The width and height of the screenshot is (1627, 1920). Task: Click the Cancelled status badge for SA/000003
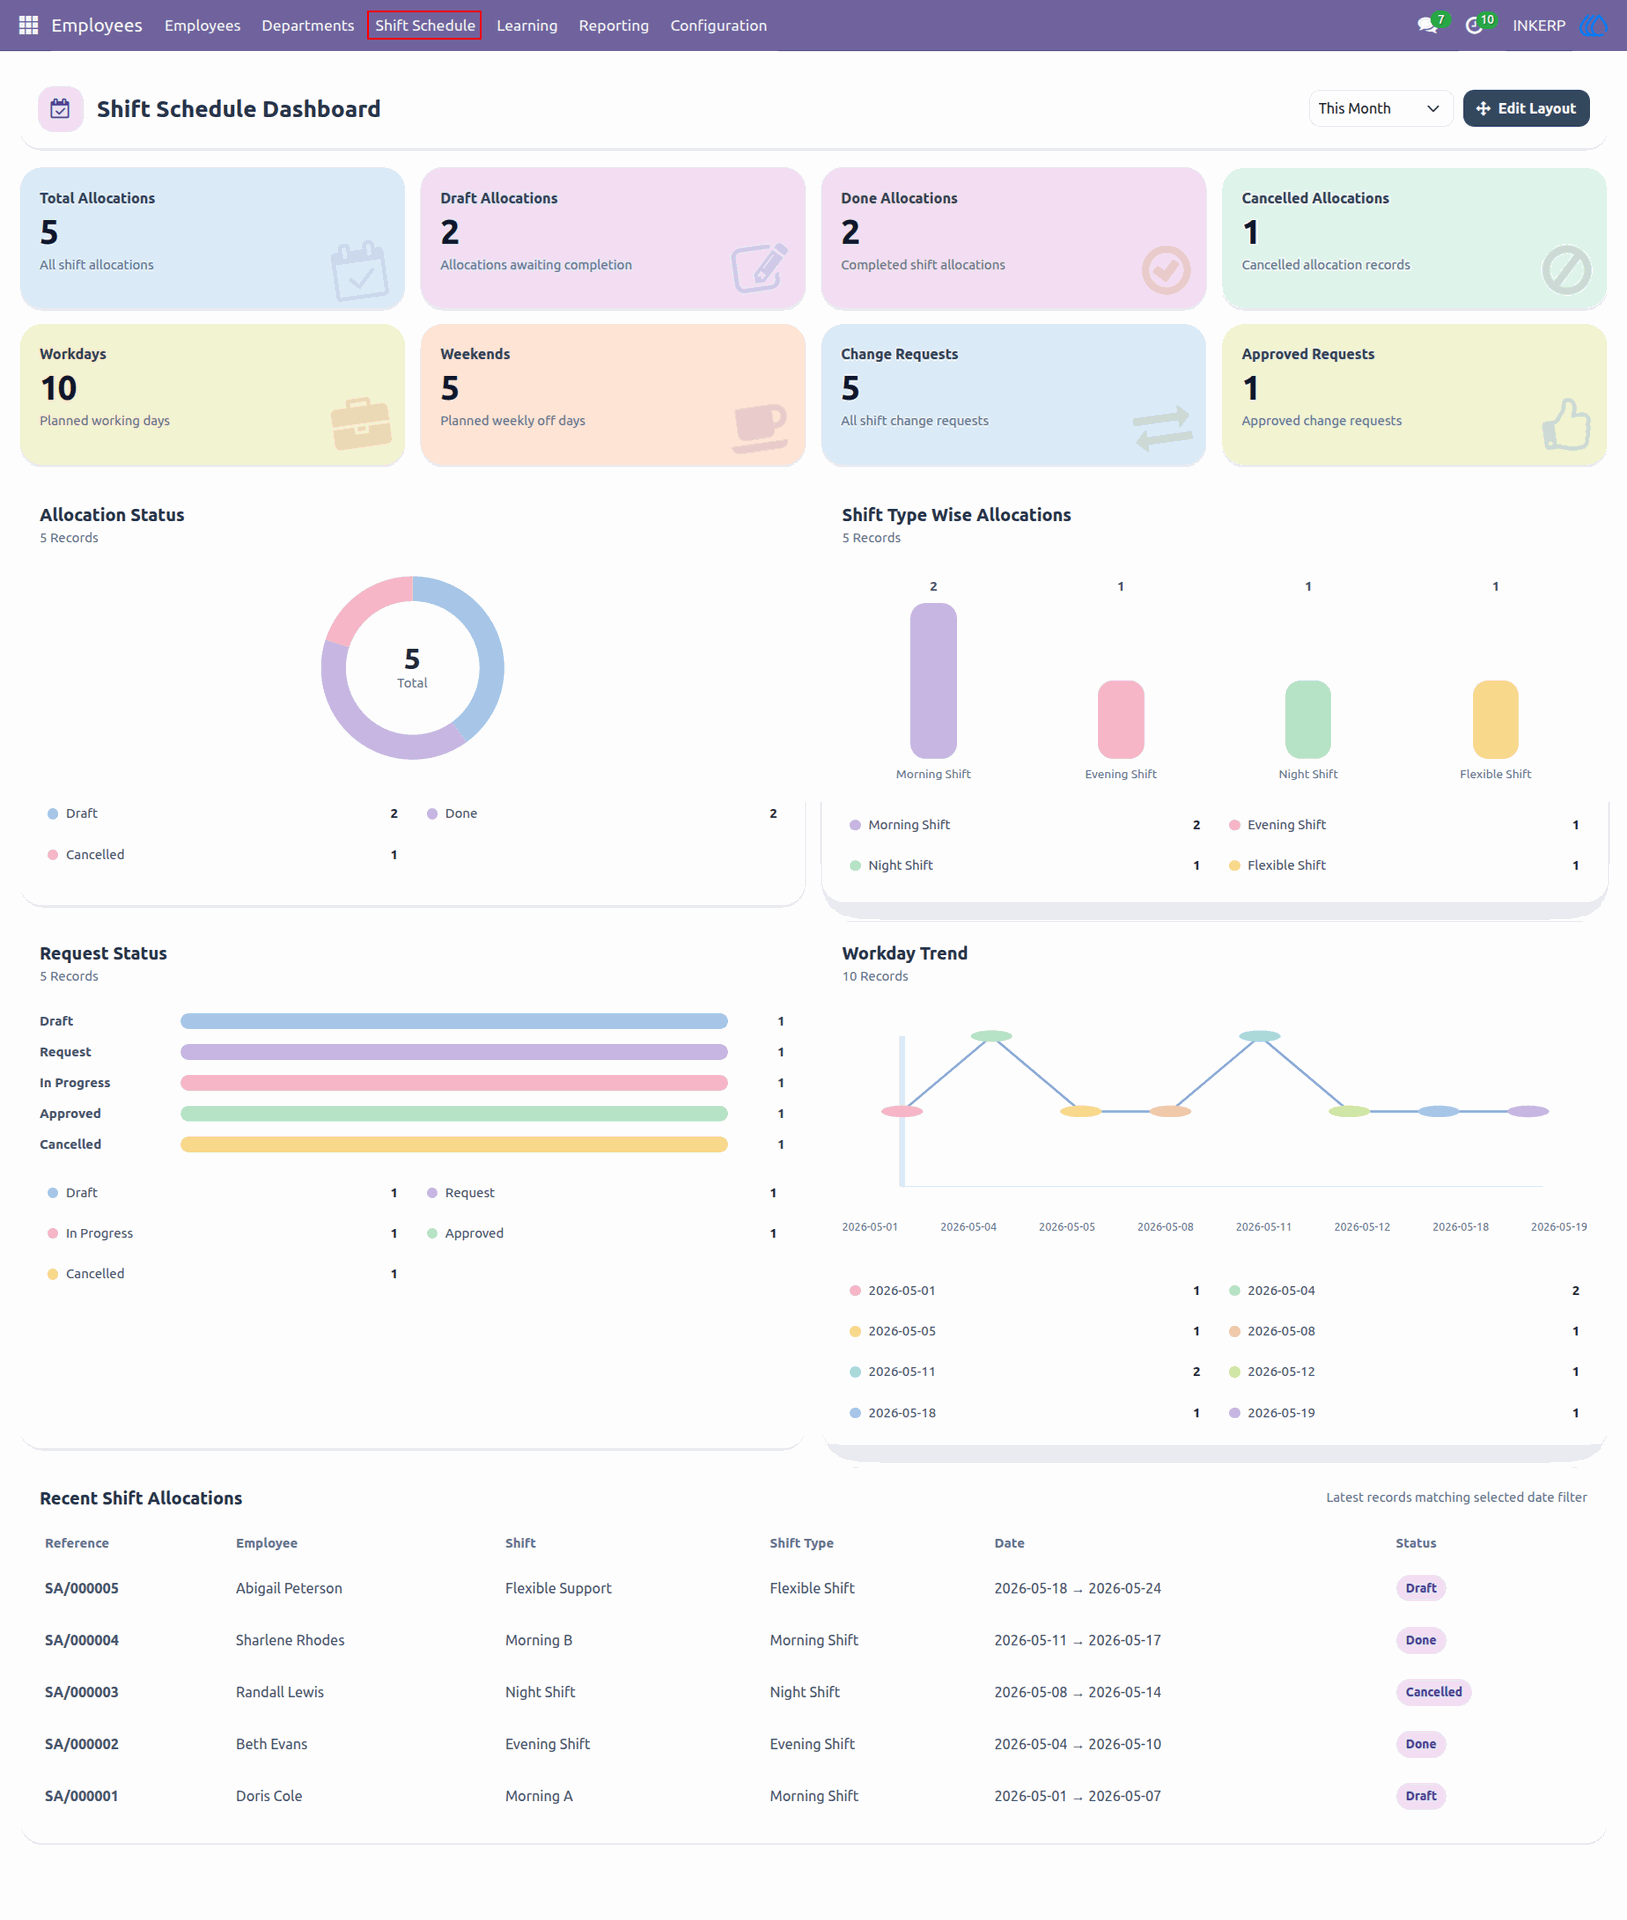coord(1434,1692)
